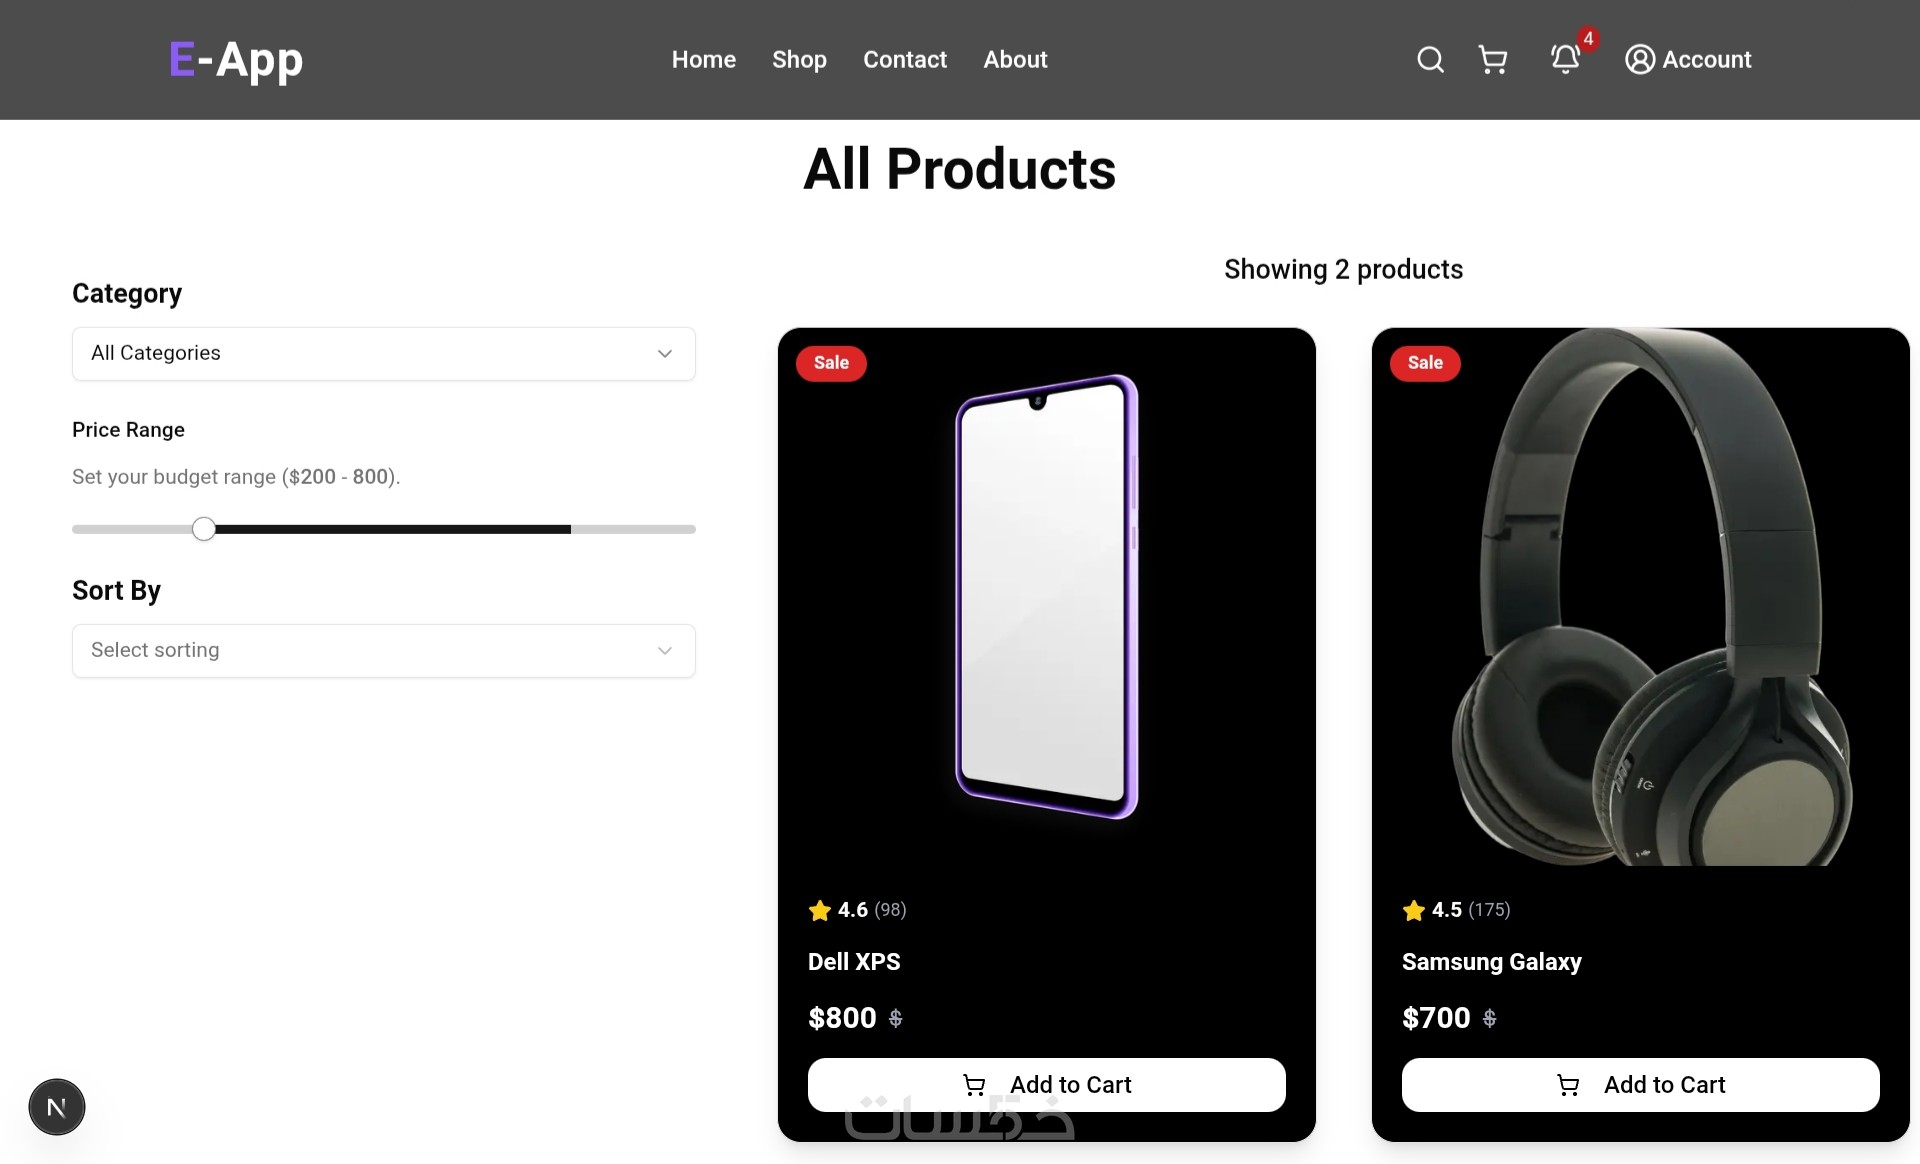Screen dimensions: 1920x1164
Task: Click the E-App logo
Action: pyautogui.click(x=236, y=60)
